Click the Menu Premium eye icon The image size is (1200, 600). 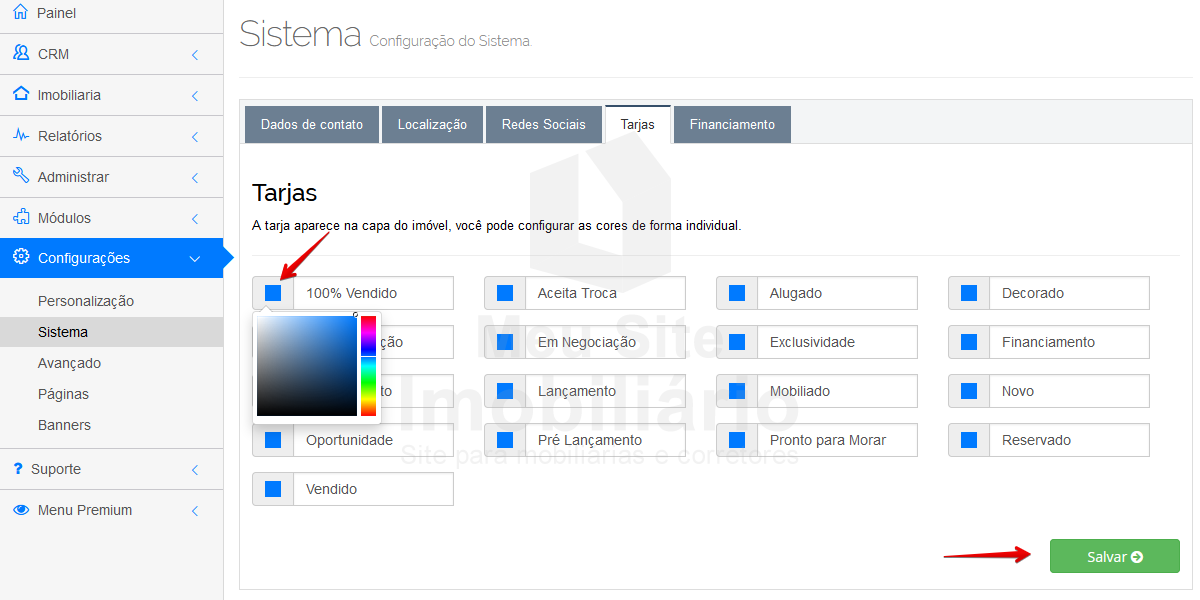(21, 510)
